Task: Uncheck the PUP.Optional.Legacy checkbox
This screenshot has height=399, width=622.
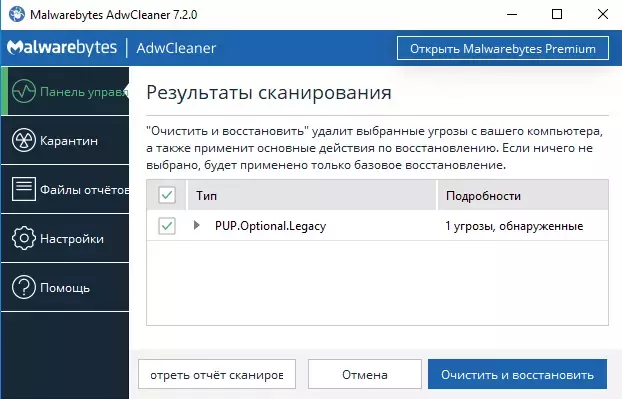Action: 167,226
